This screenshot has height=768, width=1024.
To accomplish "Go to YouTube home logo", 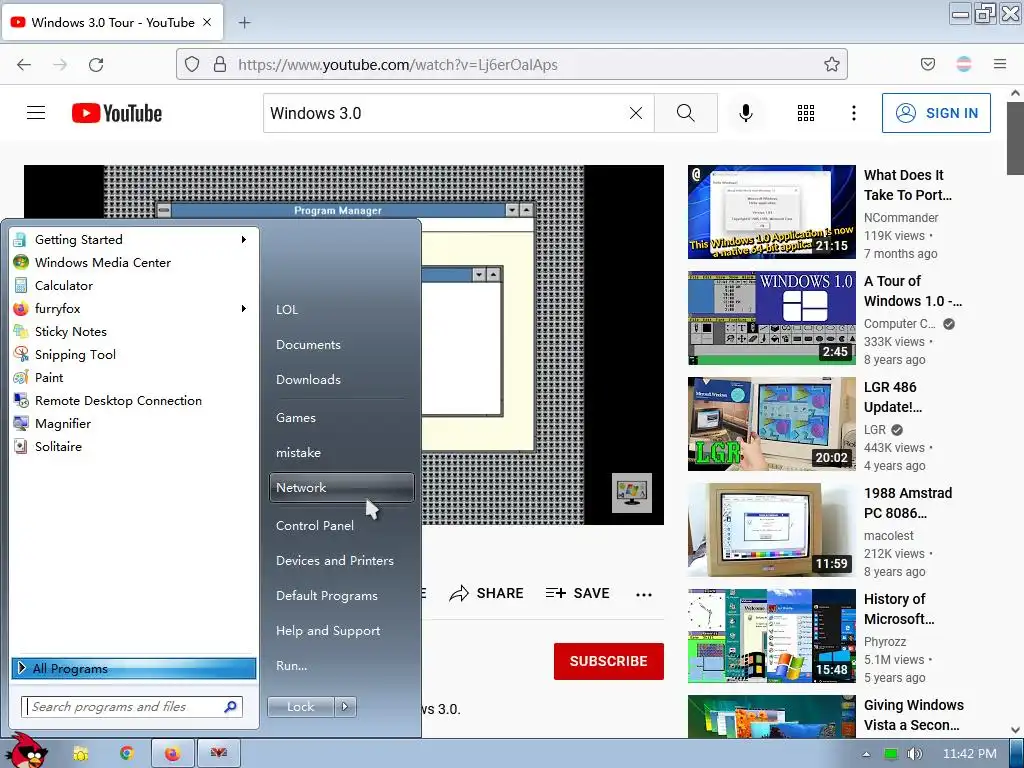I will (x=117, y=113).
